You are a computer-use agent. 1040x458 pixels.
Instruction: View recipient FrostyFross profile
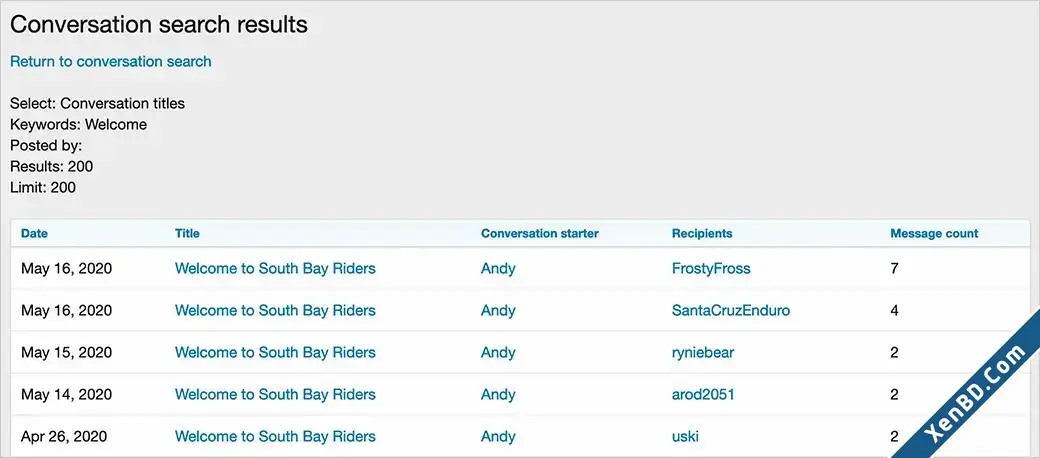point(711,268)
